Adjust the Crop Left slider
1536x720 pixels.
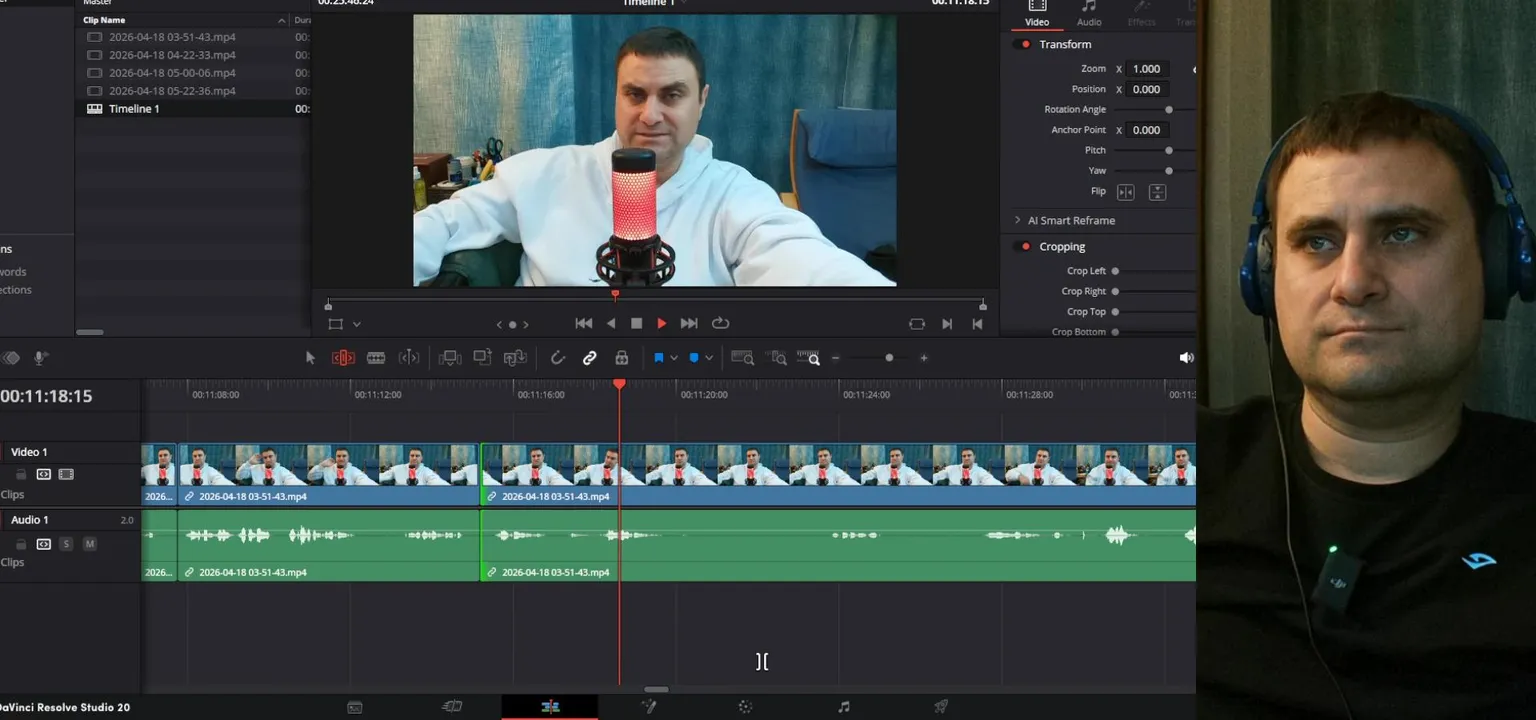(x=1115, y=271)
